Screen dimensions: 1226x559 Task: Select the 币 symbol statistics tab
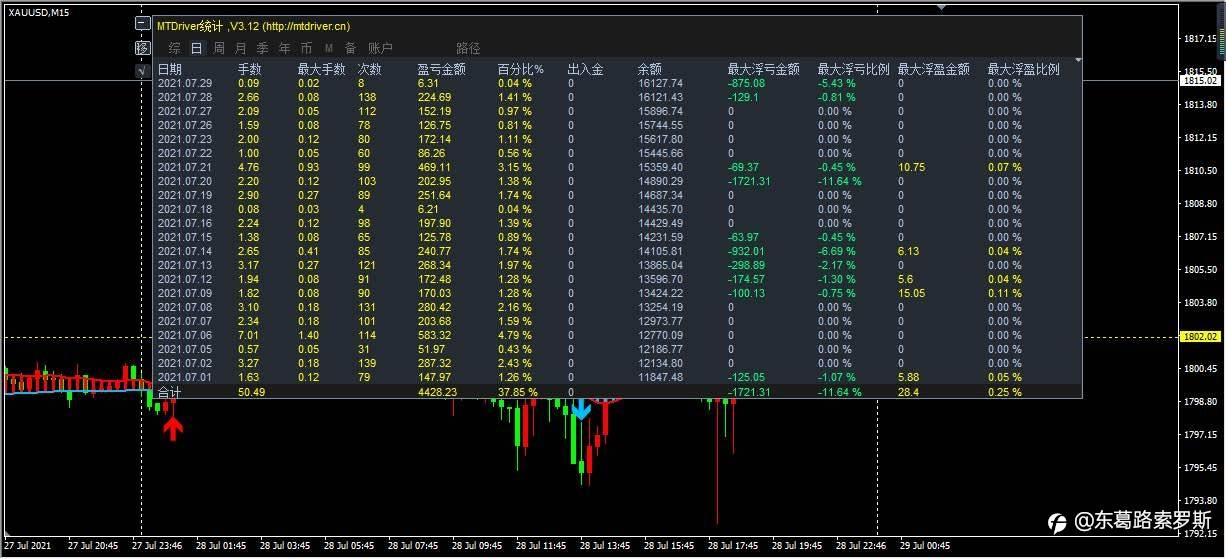[x=306, y=48]
